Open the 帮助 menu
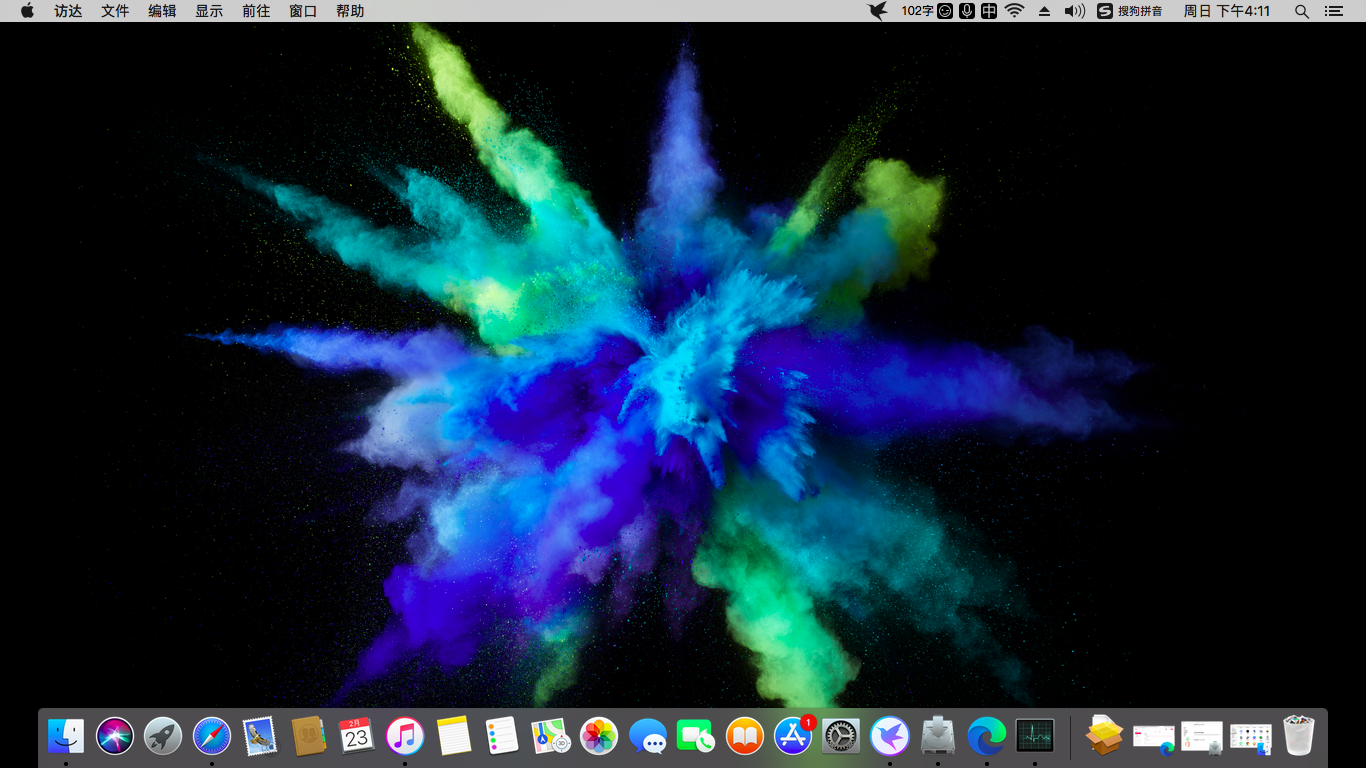Viewport: 1366px width, 768px height. pyautogui.click(x=350, y=11)
